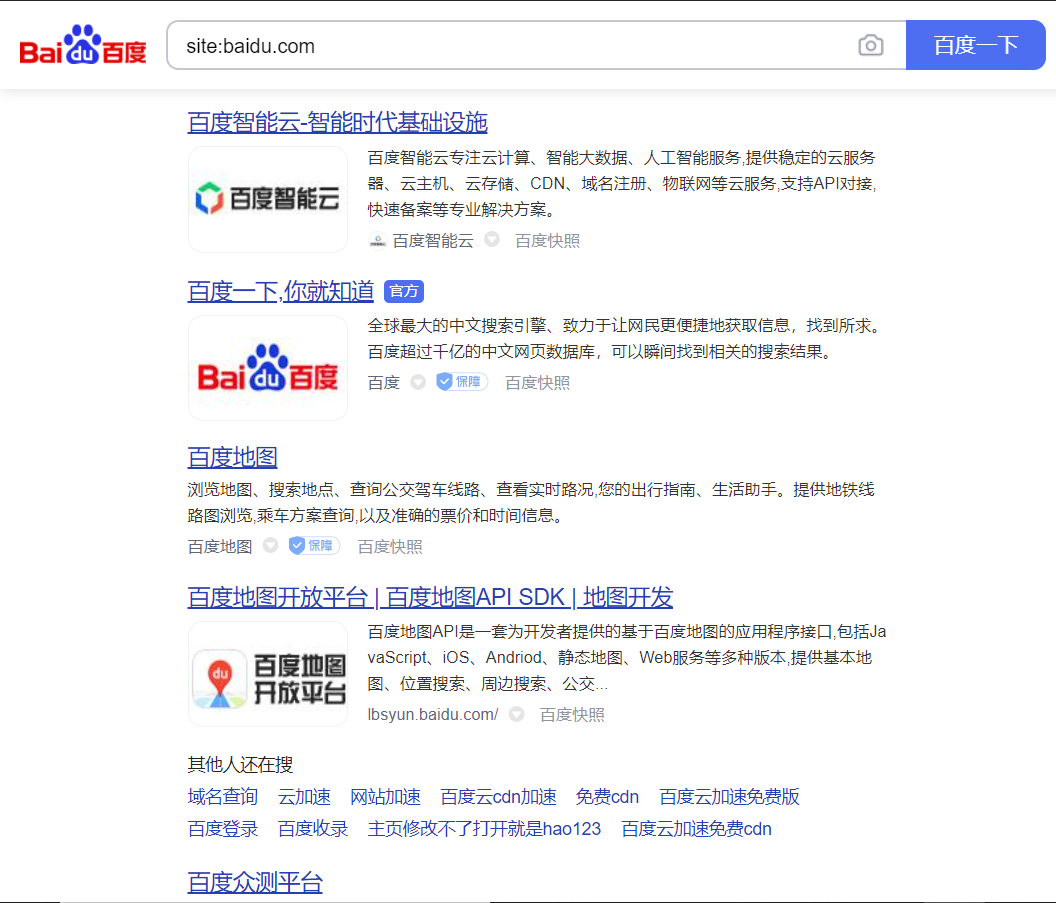Click the 全球最大的中文搜索引擎 description text
This screenshot has height=903, width=1056.
(624, 339)
